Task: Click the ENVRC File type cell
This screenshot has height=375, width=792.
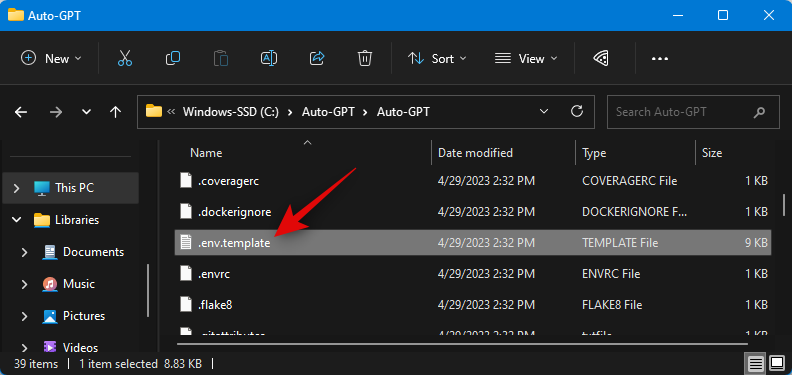Action: [611, 274]
